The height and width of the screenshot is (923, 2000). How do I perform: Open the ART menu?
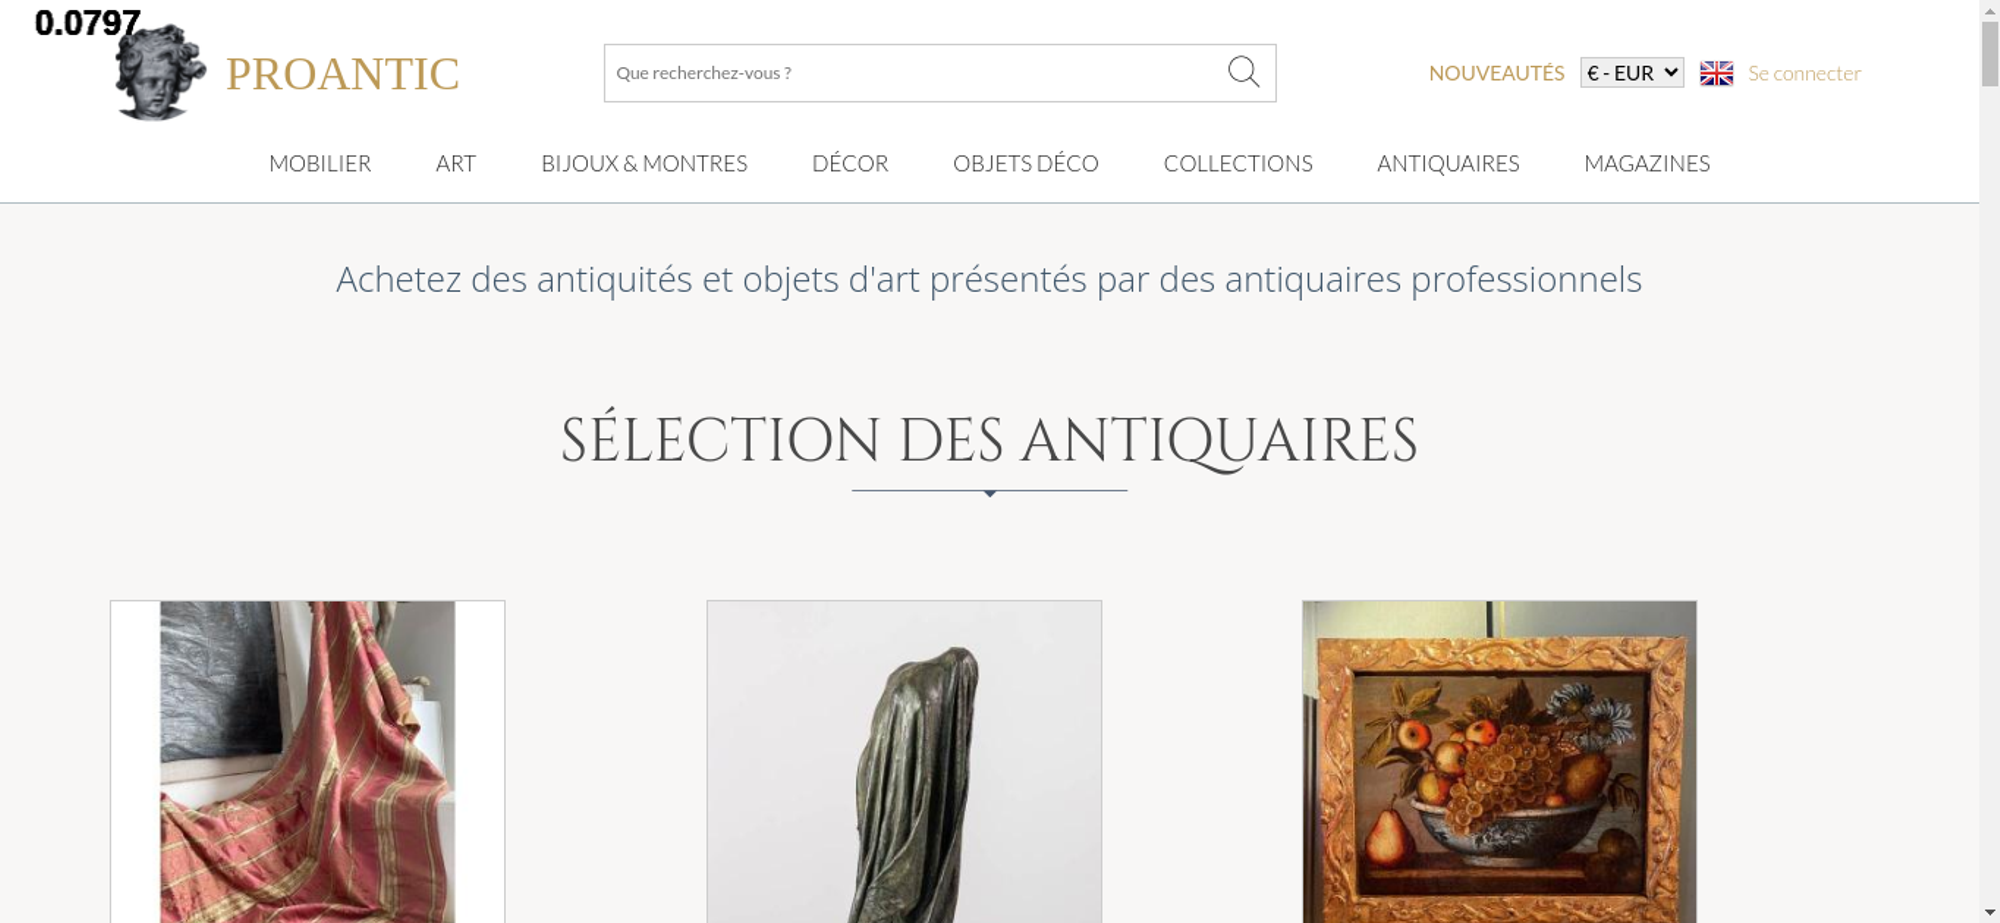tap(456, 163)
